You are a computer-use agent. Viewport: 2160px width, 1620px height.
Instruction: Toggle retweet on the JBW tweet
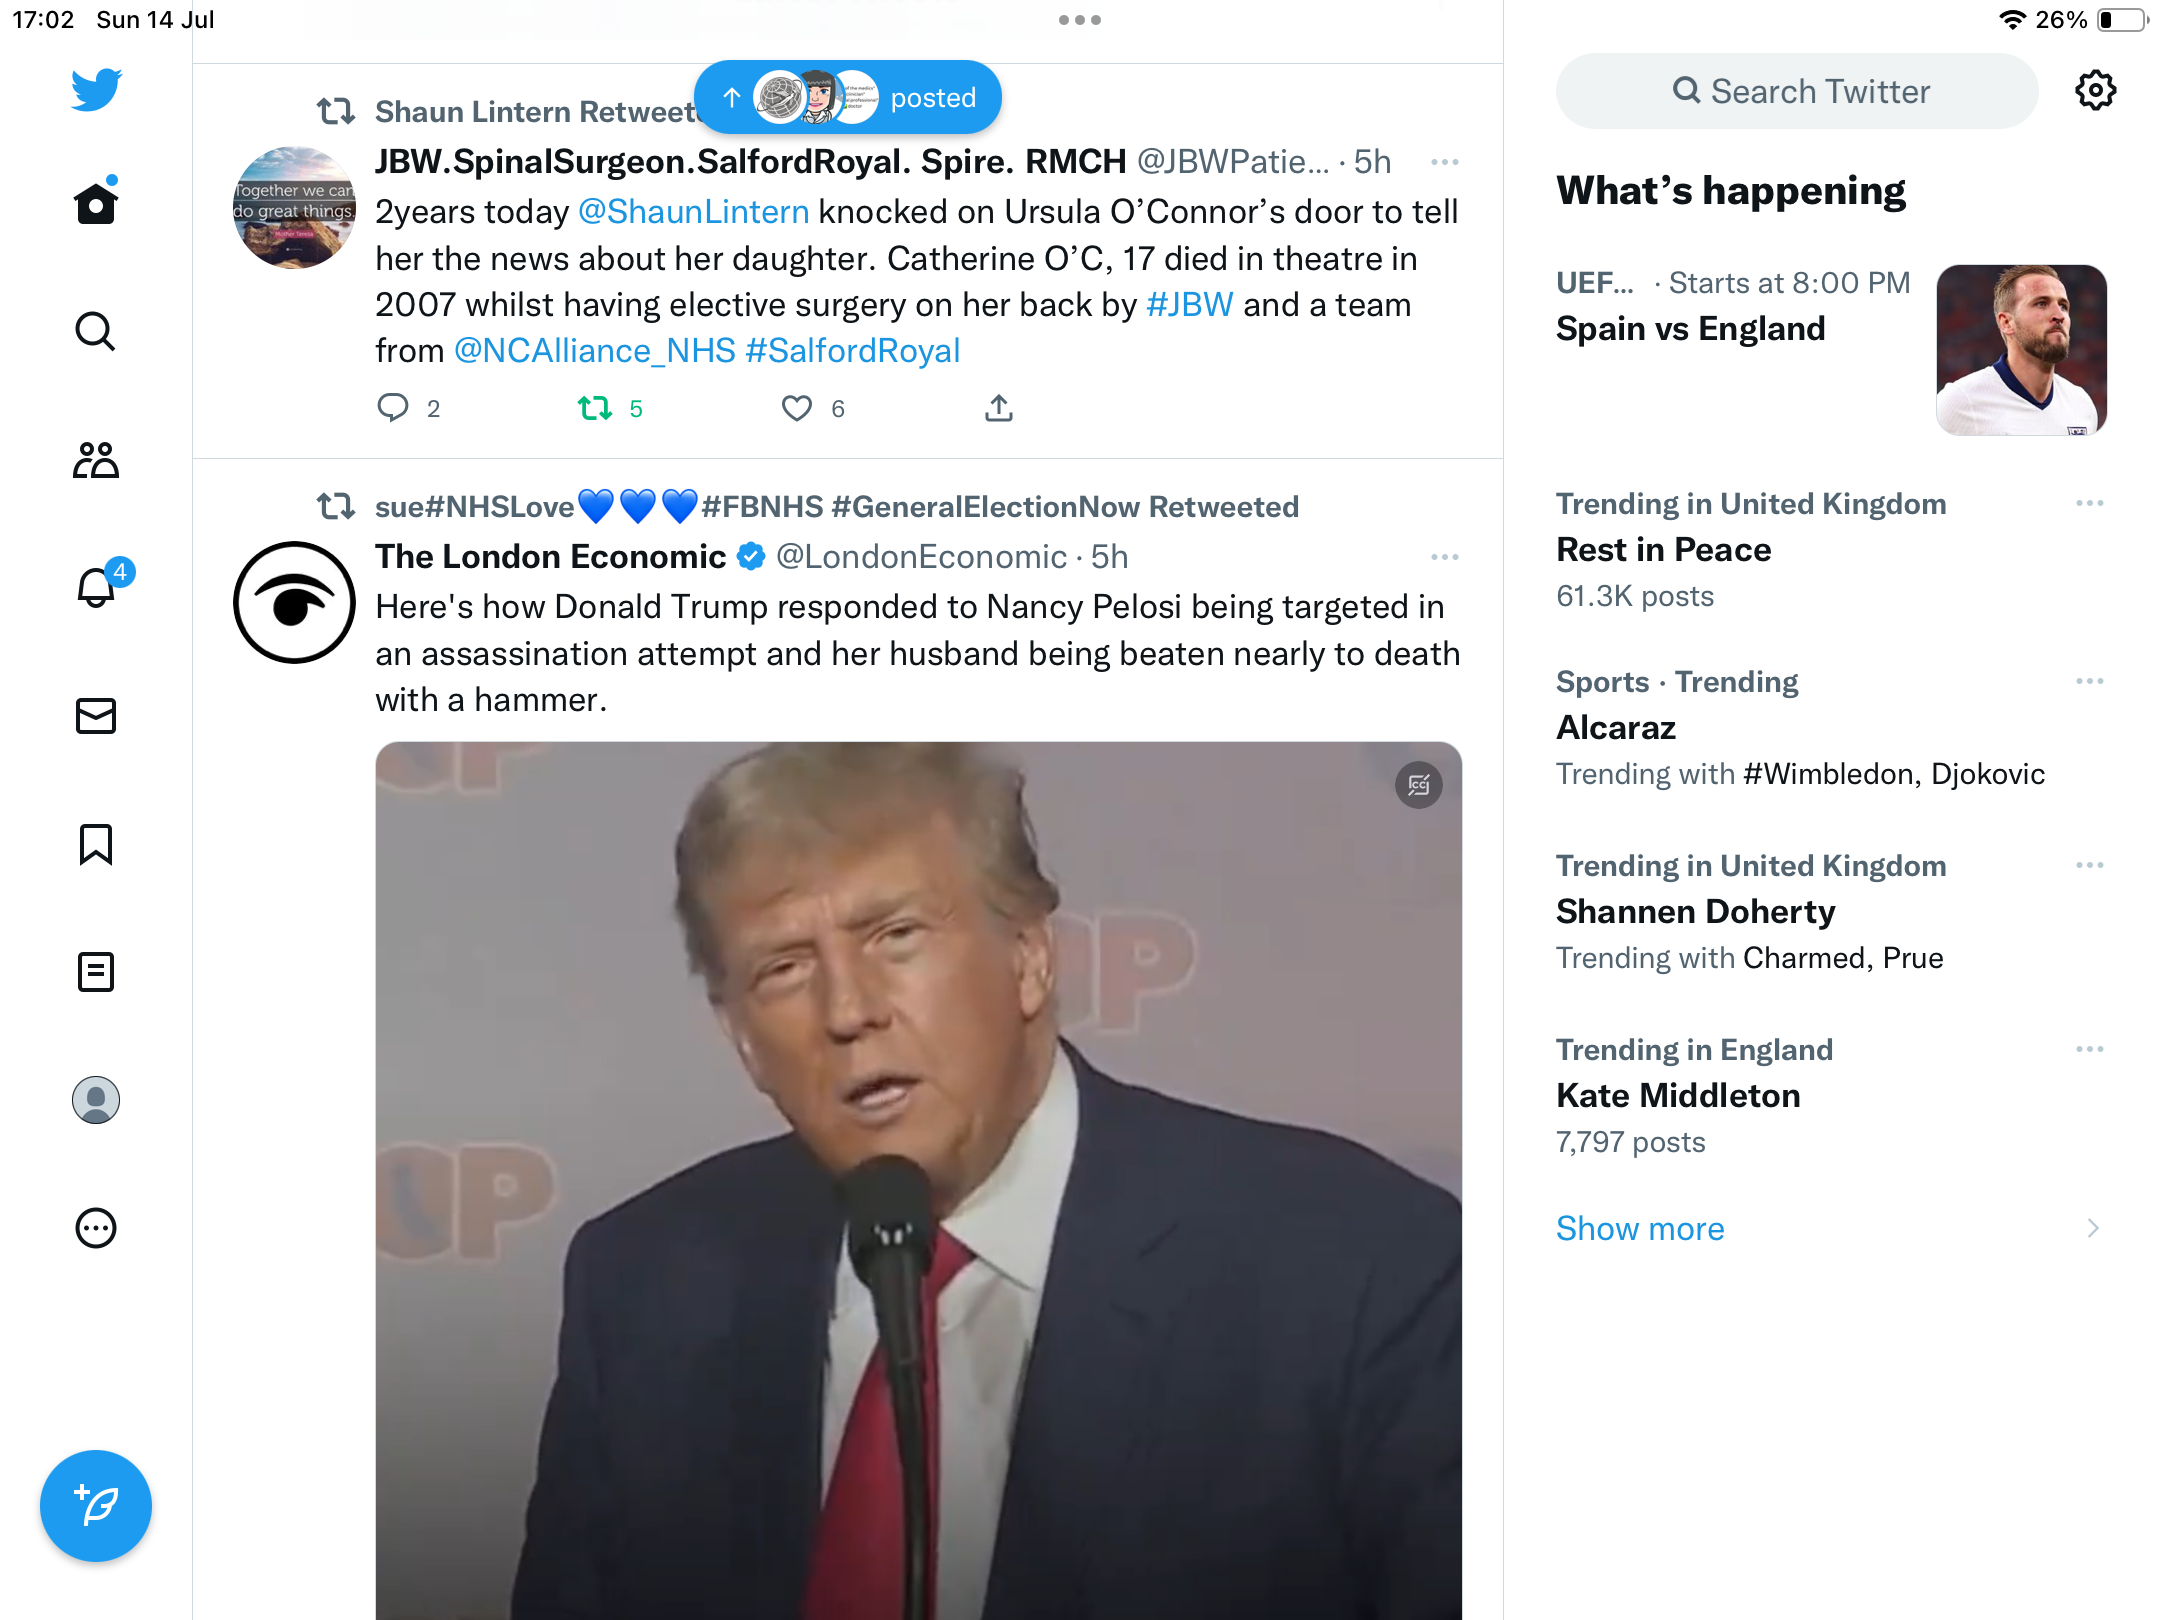pyautogui.click(x=595, y=408)
